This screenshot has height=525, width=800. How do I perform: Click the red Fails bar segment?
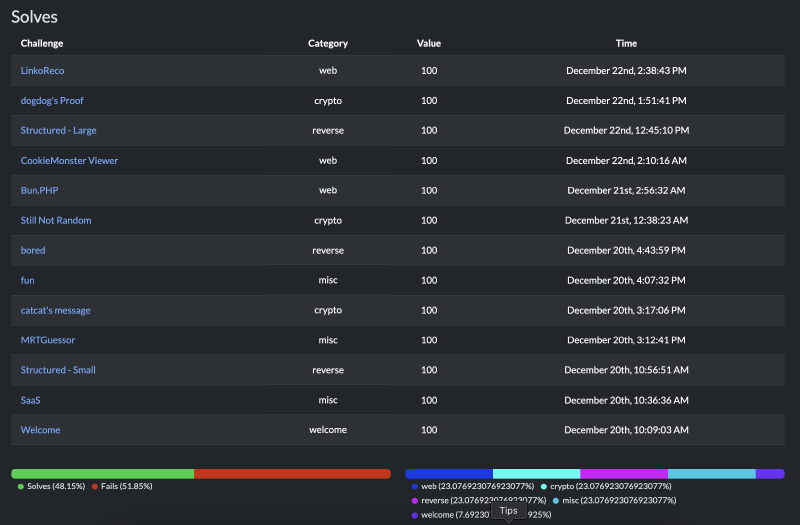(292, 473)
